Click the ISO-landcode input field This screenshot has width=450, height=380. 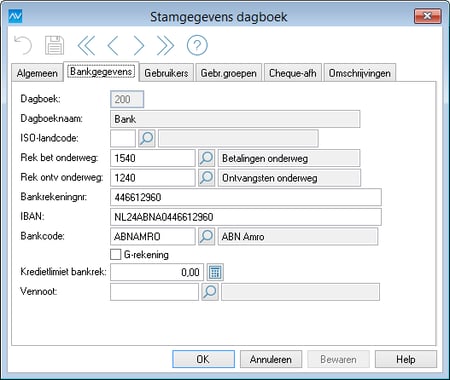tap(123, 138)
